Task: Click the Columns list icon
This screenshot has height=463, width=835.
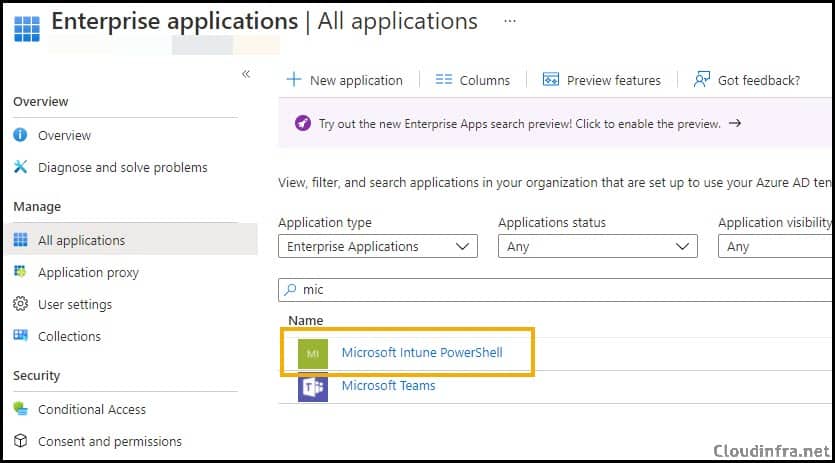Action: coord(444,79)
